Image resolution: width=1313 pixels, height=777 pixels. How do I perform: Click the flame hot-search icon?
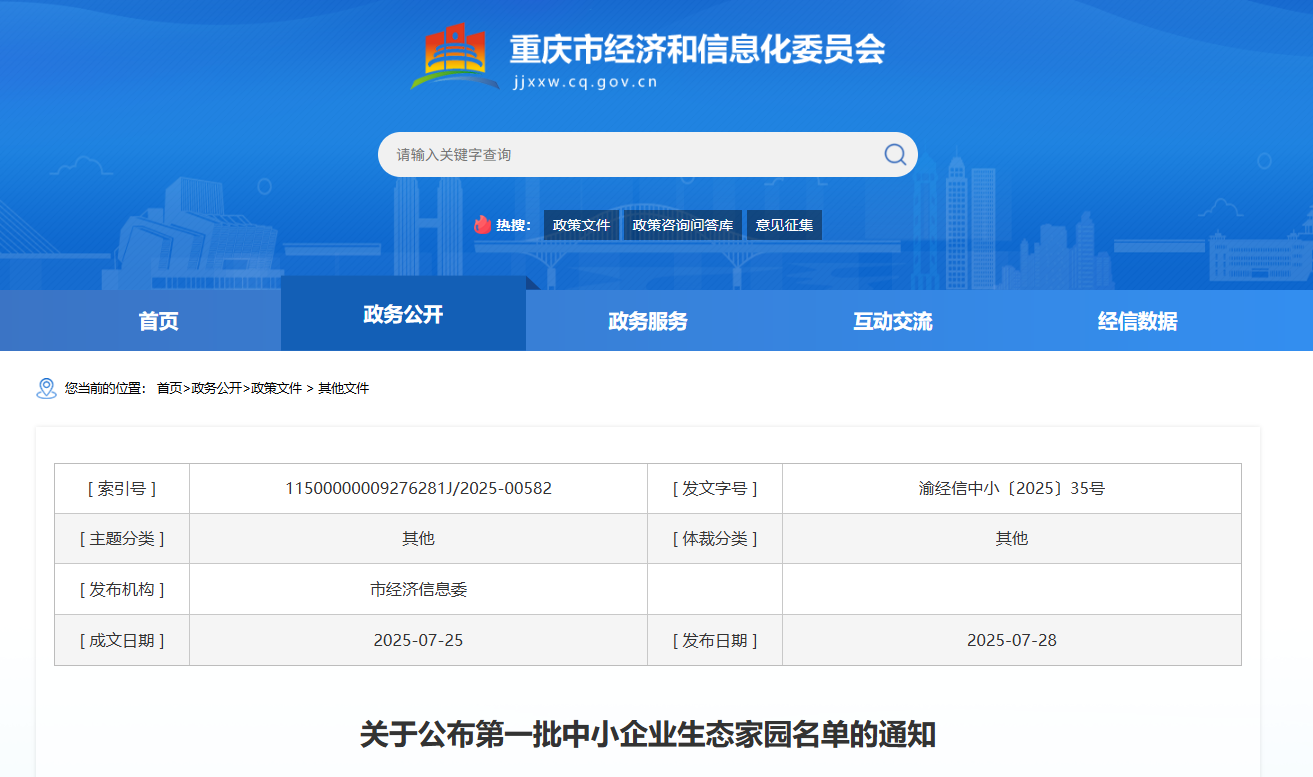click(x=483, y=225)
